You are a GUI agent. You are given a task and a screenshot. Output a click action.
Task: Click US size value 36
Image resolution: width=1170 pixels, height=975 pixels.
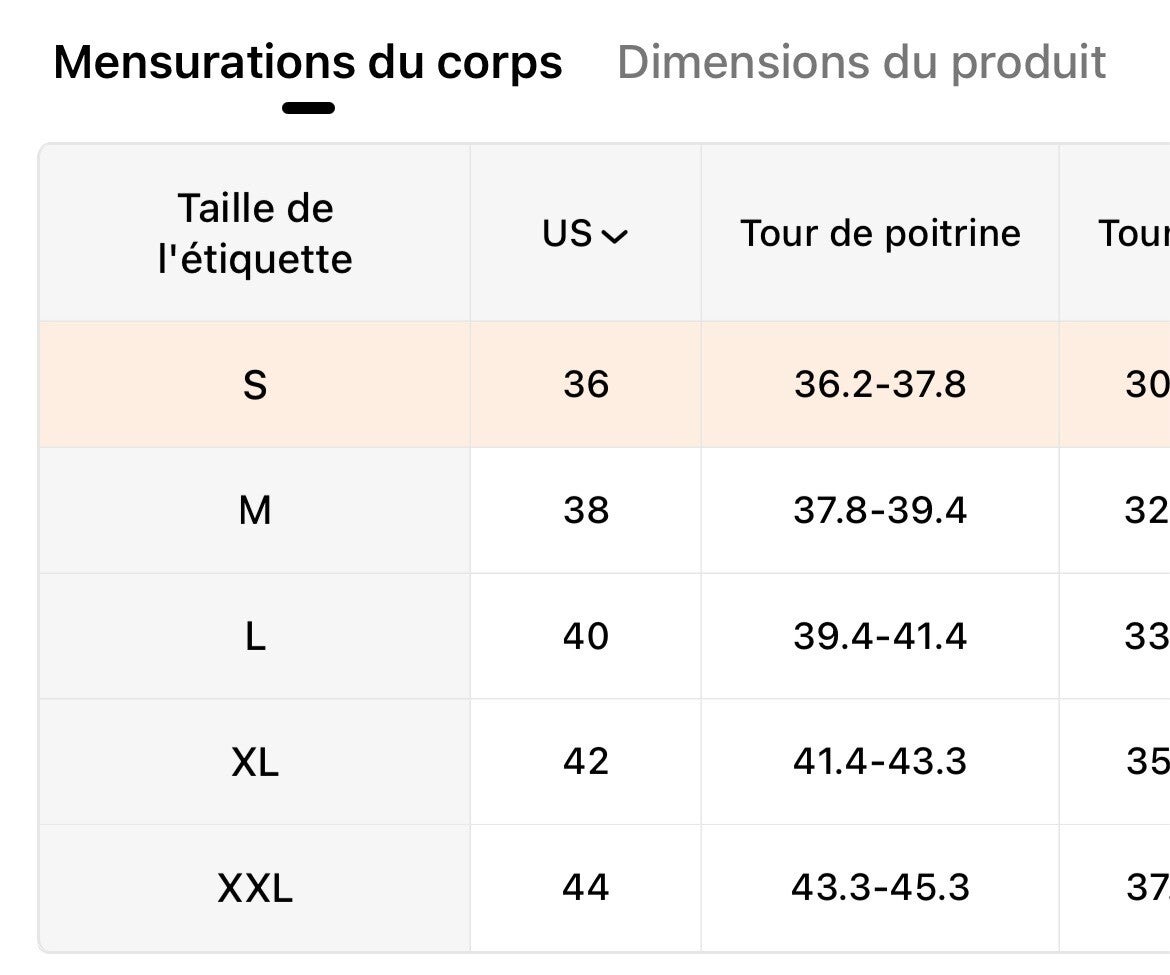coord(586,385)
